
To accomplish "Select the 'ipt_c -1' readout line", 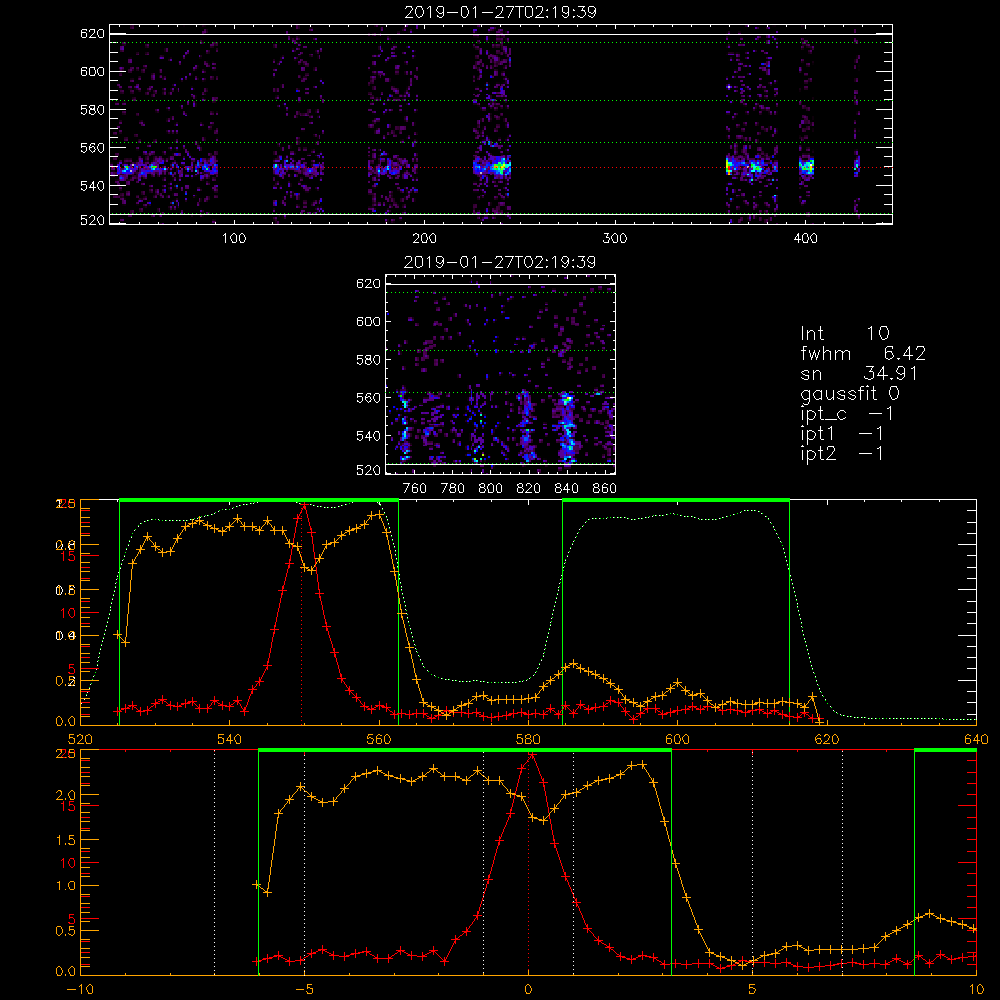I will [x=846, y=414].
